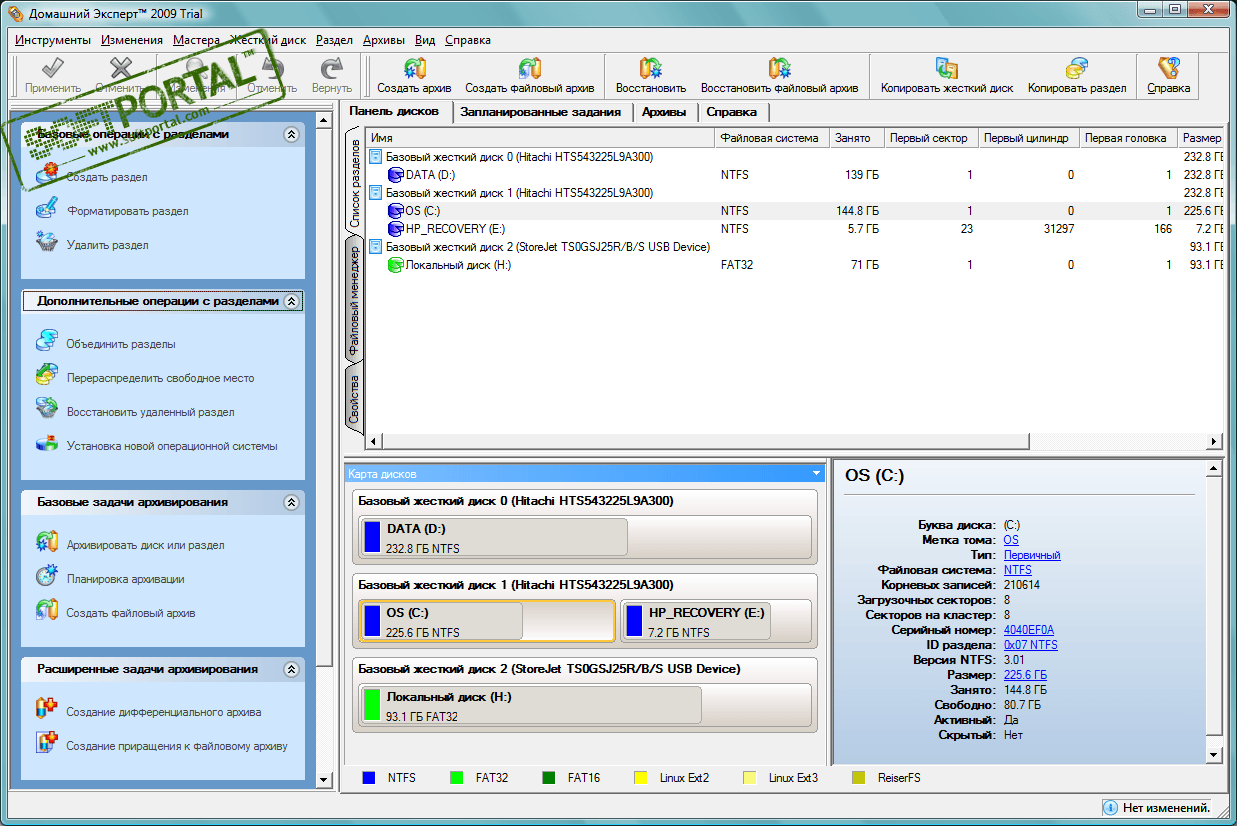1237x826 pixels.
Task: Click the Удалить раздел sidebar icon
Action: 47,243
